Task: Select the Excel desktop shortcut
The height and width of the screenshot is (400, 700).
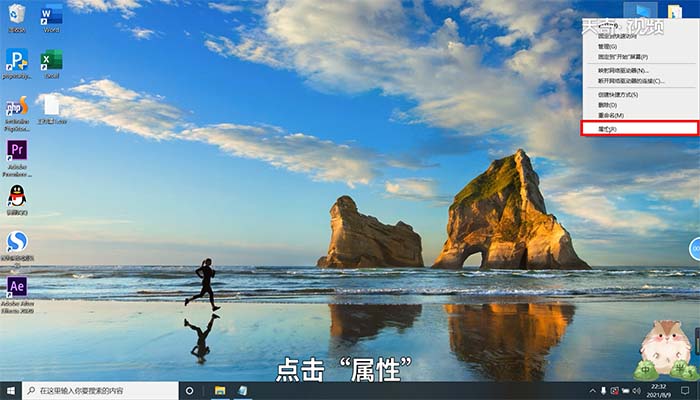Action: click(51, 63)
